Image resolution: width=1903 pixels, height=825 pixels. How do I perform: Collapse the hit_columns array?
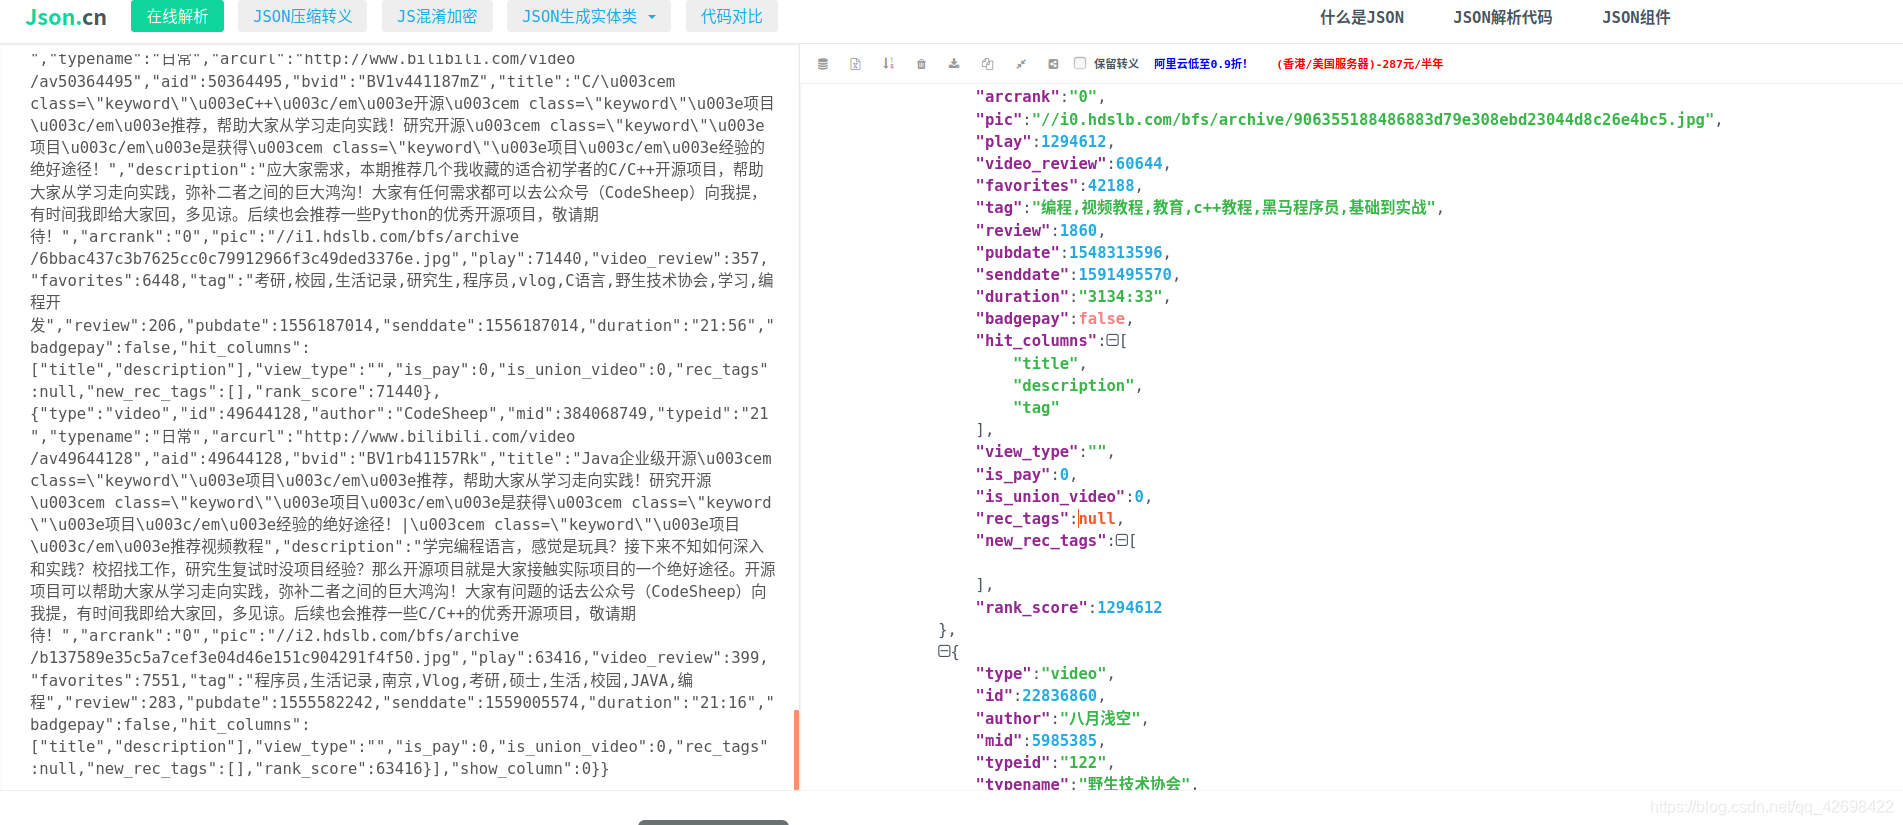(x=1112, y=341)
